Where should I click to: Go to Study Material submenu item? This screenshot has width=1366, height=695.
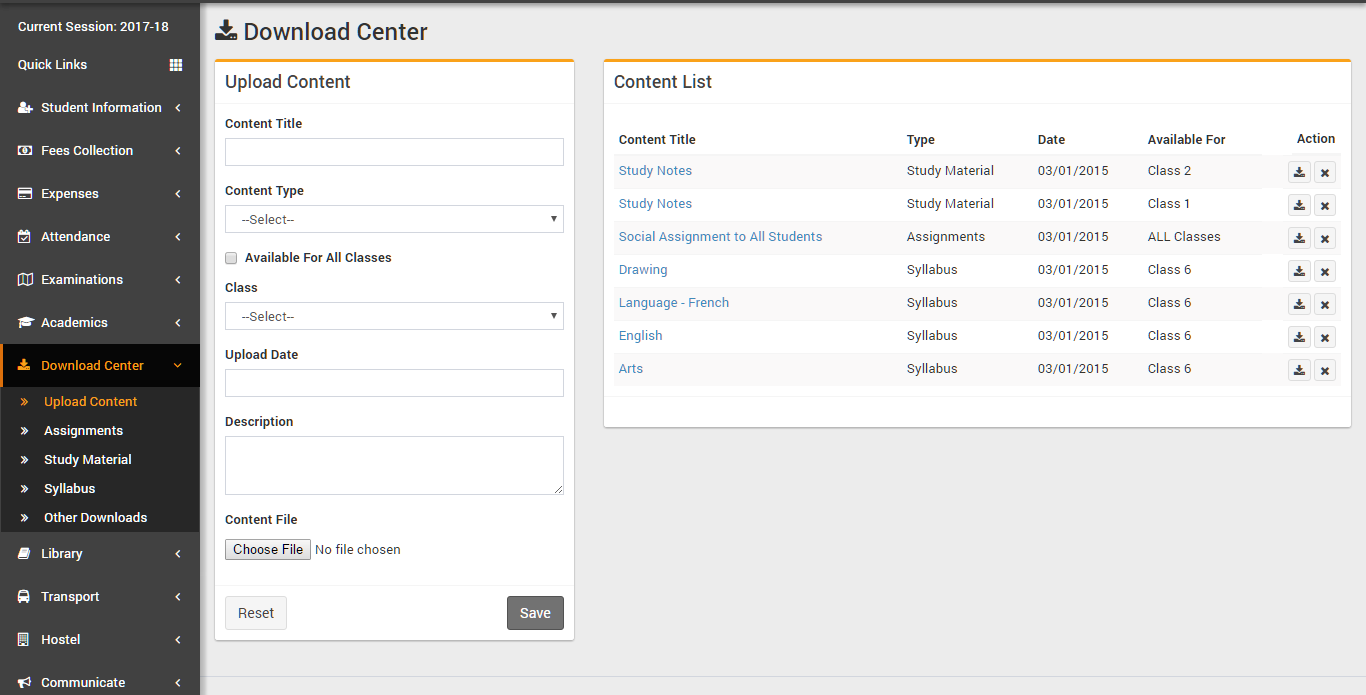87,460
